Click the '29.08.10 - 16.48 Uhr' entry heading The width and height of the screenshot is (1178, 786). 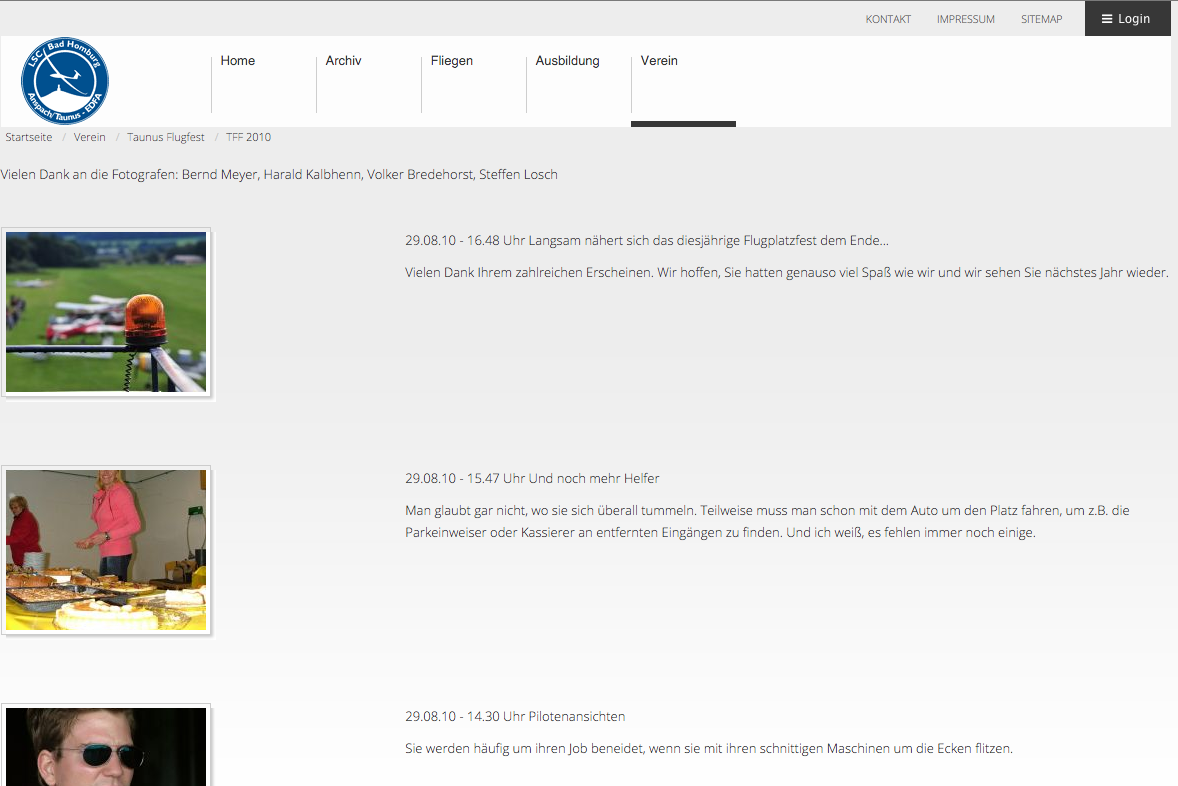pyautogui.click(x=647, y=240)
